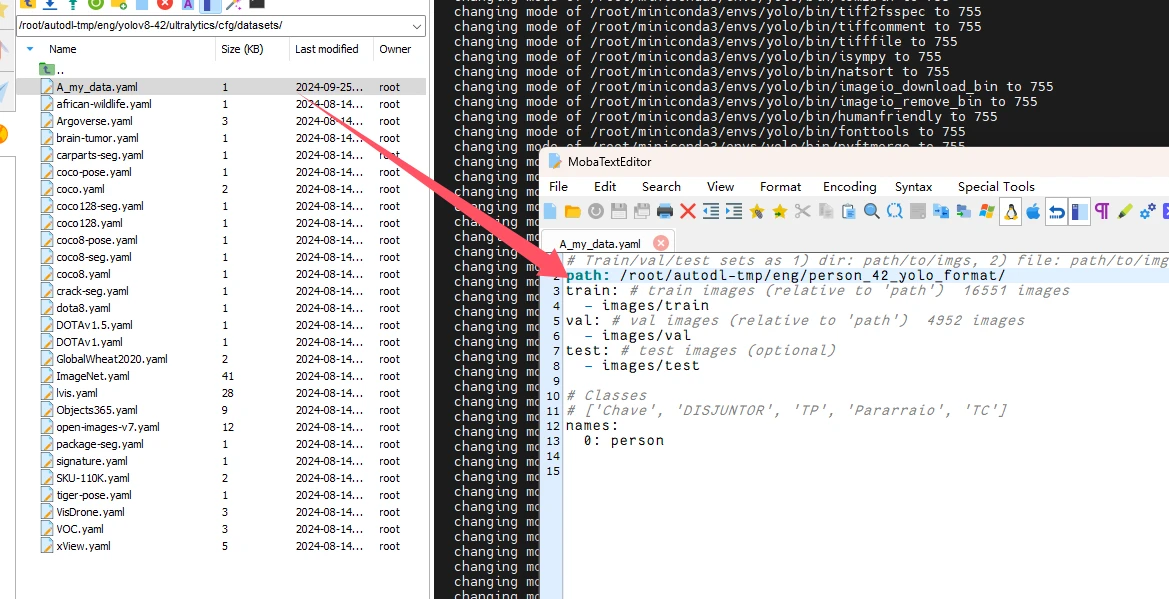Decrease indent with the unindent icon
The height and width of the screenshot is (599, 1169).
pos(711,212)
